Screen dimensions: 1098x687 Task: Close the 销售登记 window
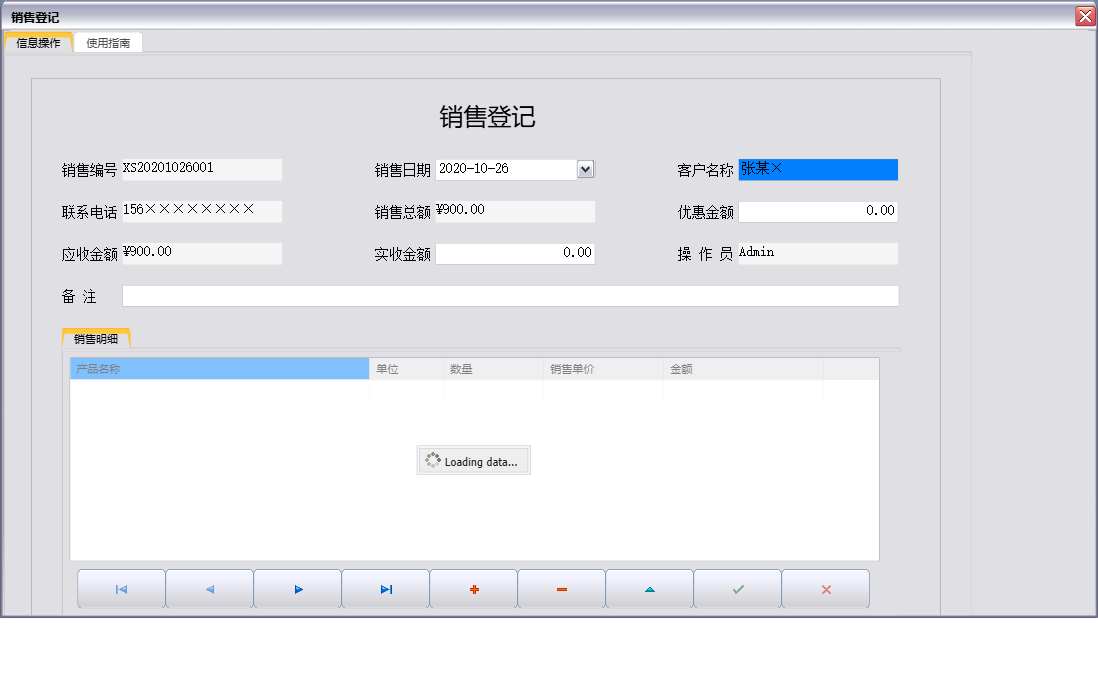pos(1085,15)
